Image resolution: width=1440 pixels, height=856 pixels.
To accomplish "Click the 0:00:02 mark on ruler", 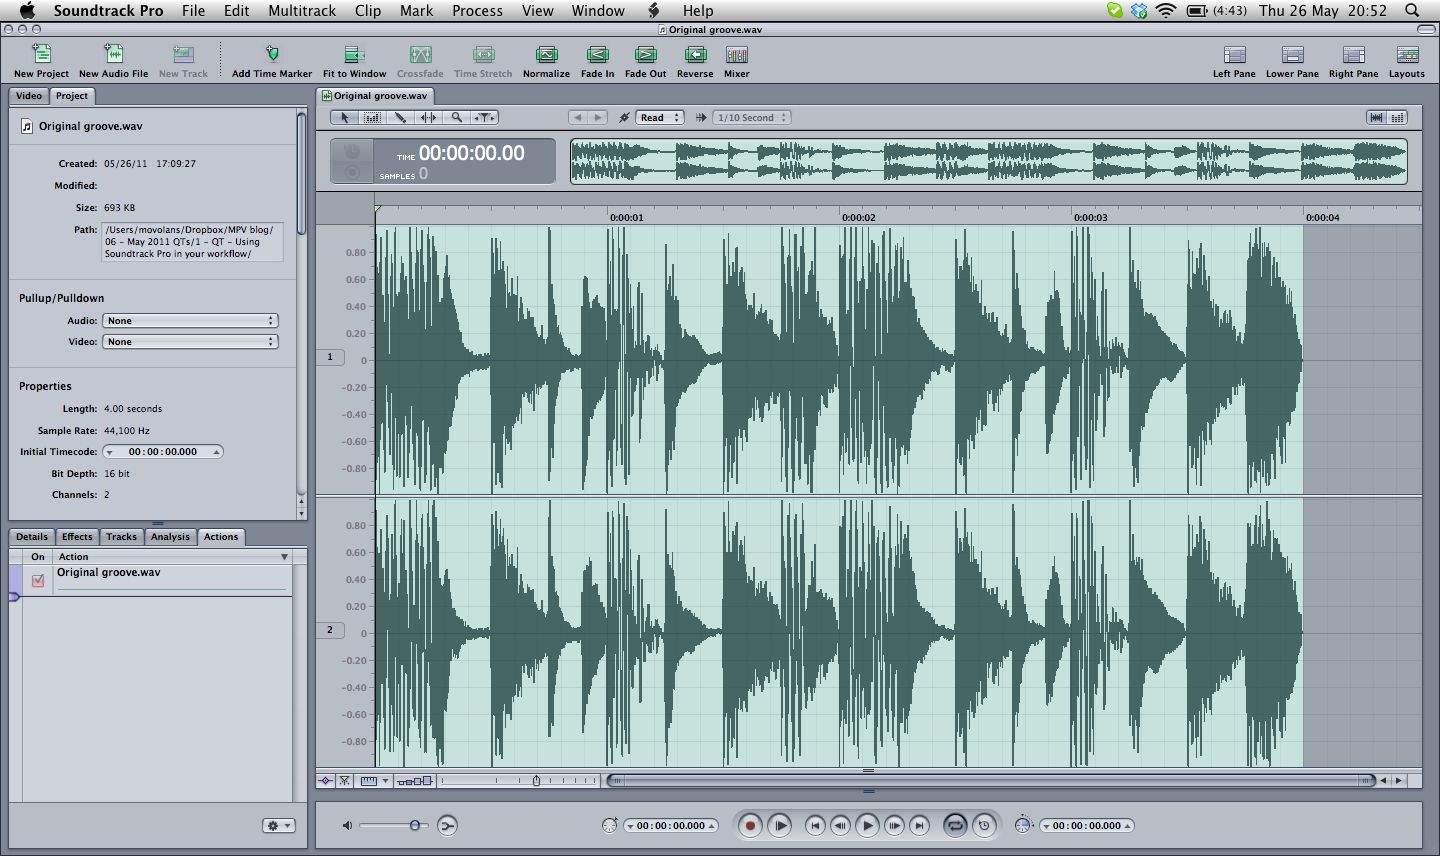I will 858,217.
